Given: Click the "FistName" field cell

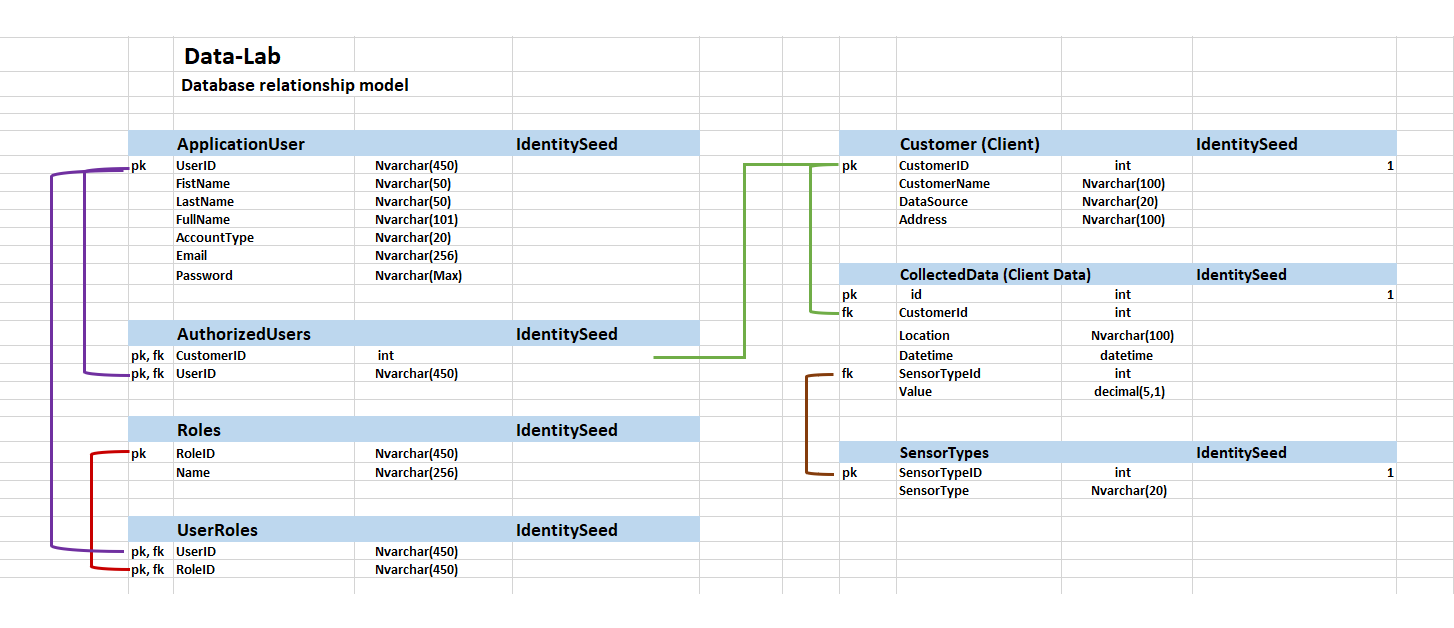Looking at the screenshot, I should tap(203, 184).
